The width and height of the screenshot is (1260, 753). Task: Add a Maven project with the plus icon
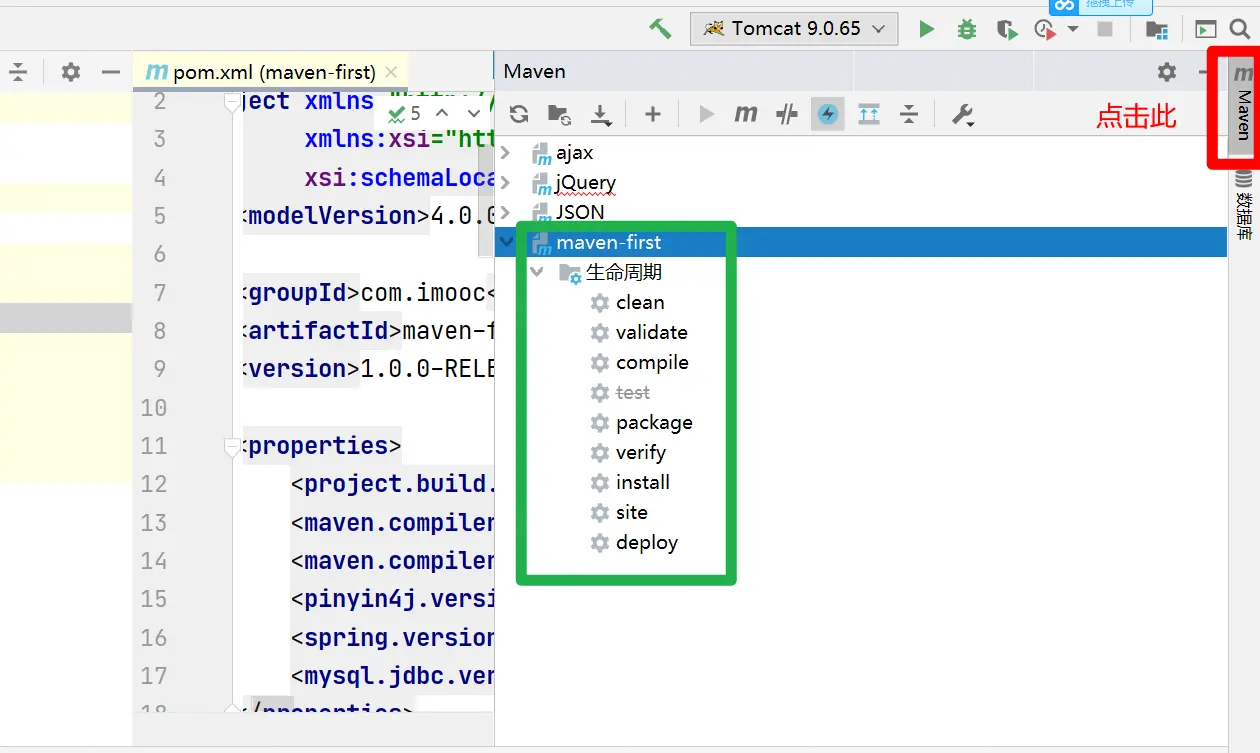pos(653,114)
